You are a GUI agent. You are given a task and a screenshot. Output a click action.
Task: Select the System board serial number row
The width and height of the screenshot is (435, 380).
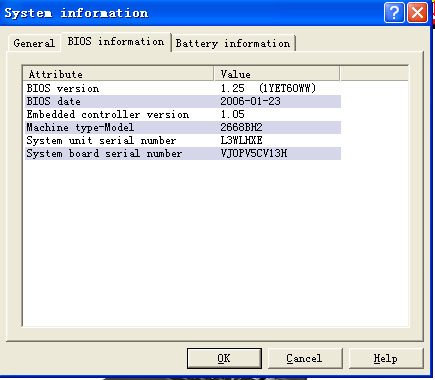click(183, 153)
